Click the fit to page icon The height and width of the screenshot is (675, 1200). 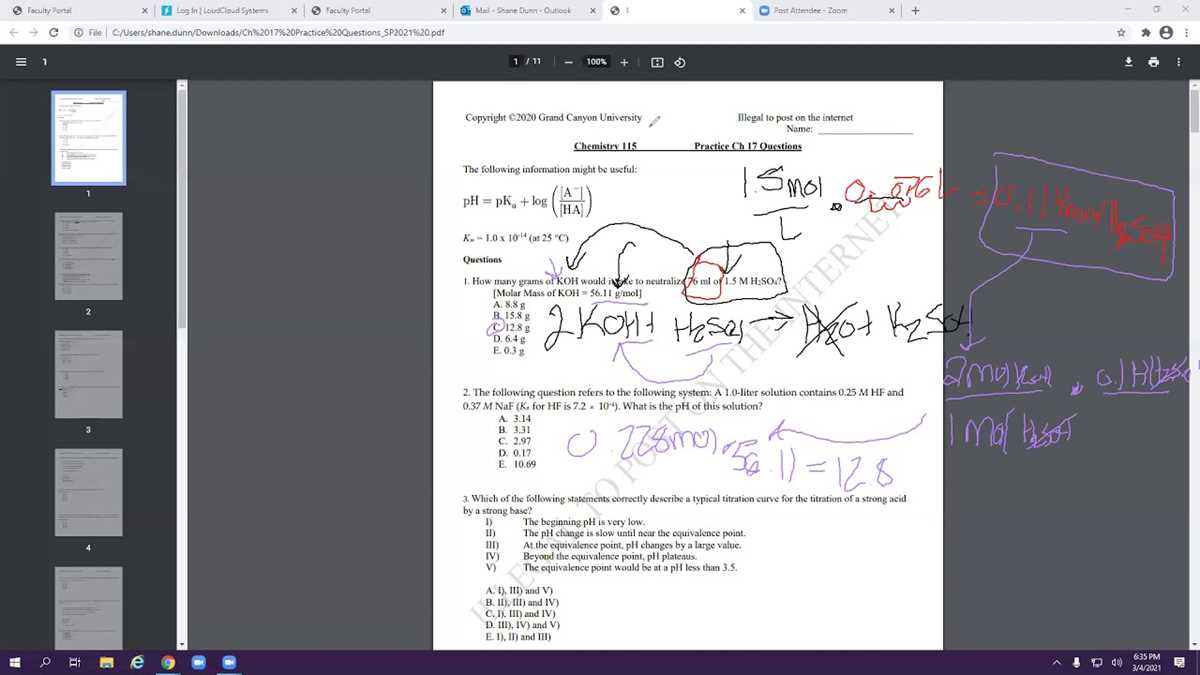657,62
